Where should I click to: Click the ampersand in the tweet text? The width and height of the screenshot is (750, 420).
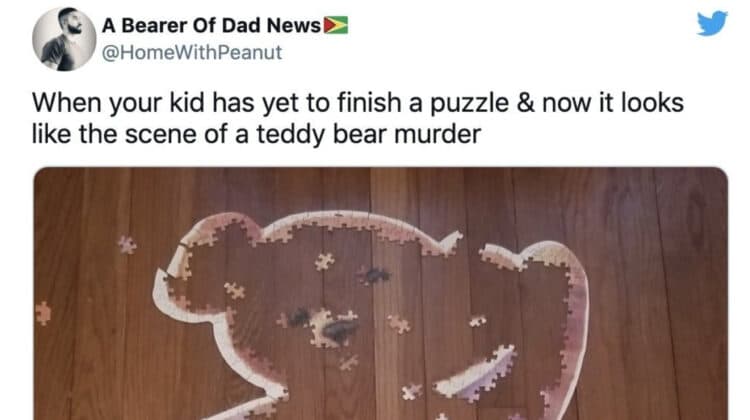526,103
